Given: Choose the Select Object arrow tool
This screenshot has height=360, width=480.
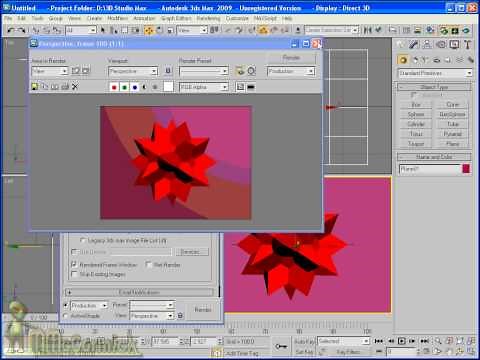Looking at the screenshot, I should (103, 30).
